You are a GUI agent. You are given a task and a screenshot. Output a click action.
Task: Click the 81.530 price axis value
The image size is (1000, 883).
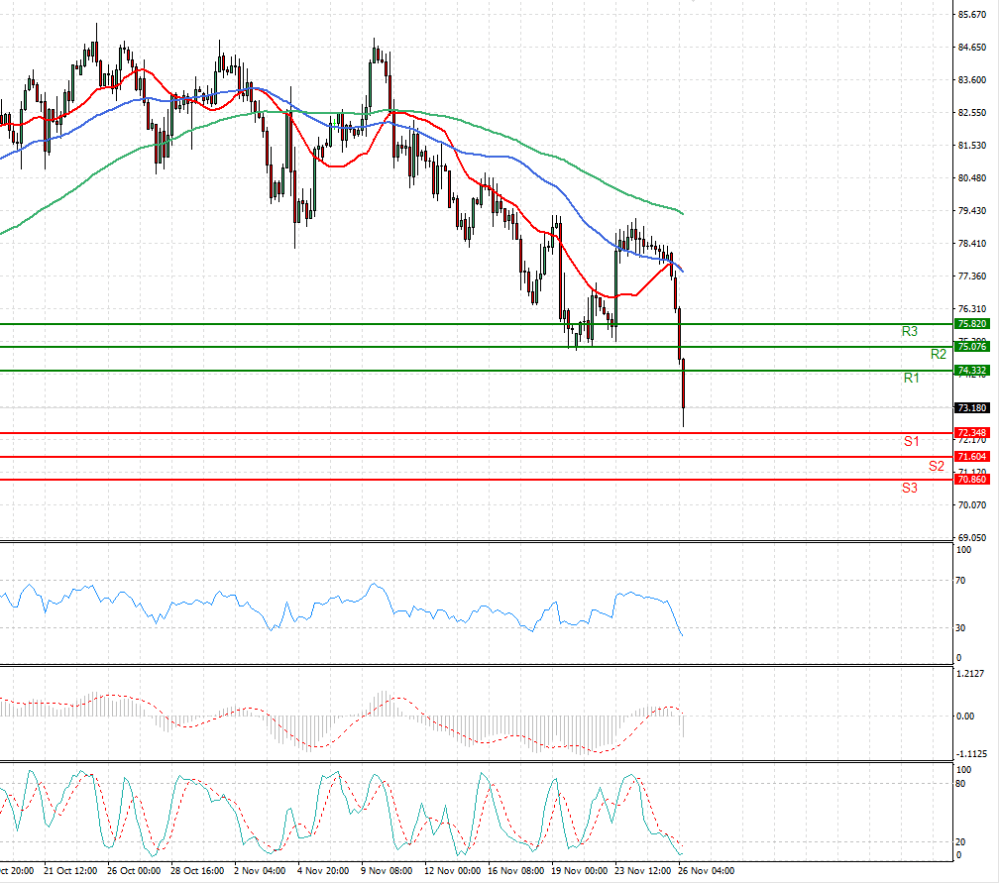972,145
